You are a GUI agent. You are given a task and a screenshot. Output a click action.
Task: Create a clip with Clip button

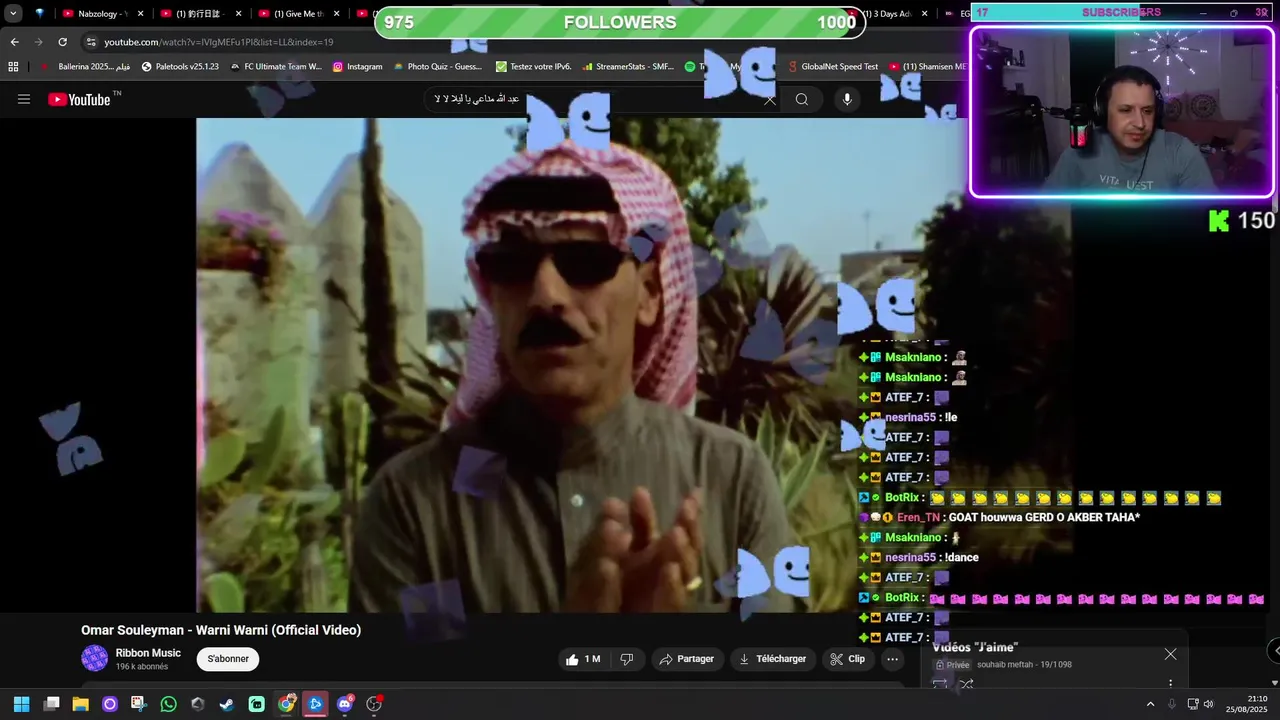pos(847,659)
